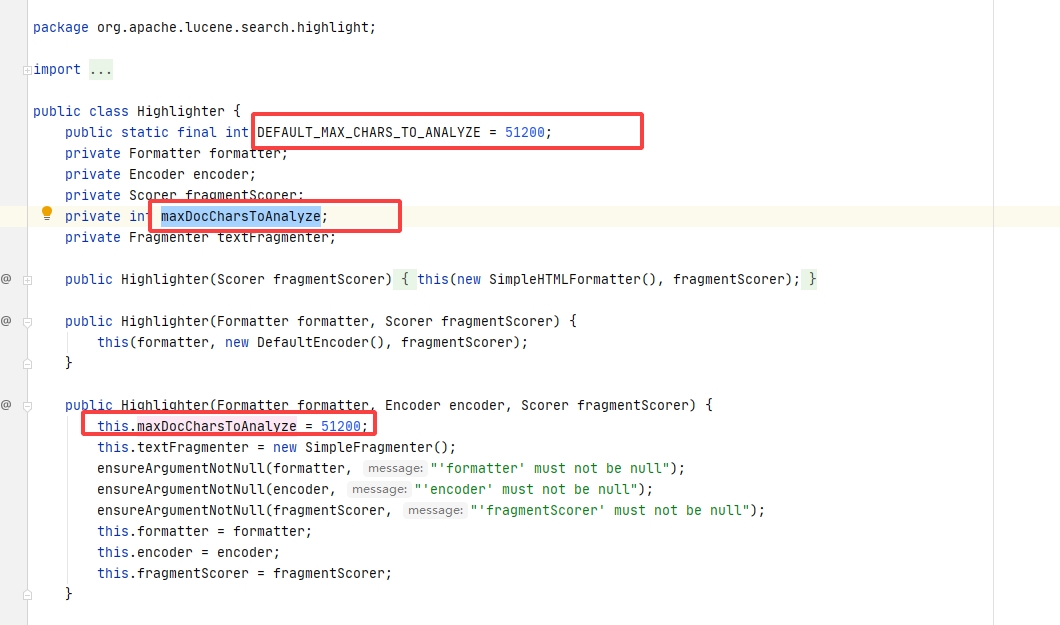1060x625 pixels.
Task: Click 'SimpleFragmenter' in textFragmenter assignment
Action: point(368,447)
